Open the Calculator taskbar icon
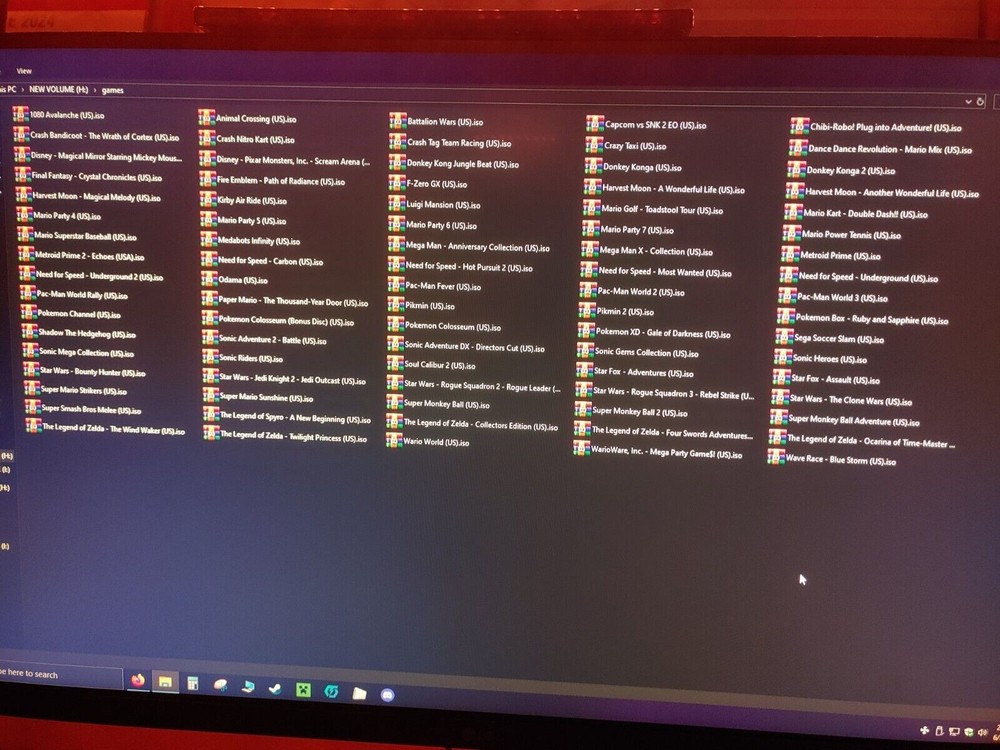The width and height of the screenshot is (1000, 750). (x=193, y=684)
